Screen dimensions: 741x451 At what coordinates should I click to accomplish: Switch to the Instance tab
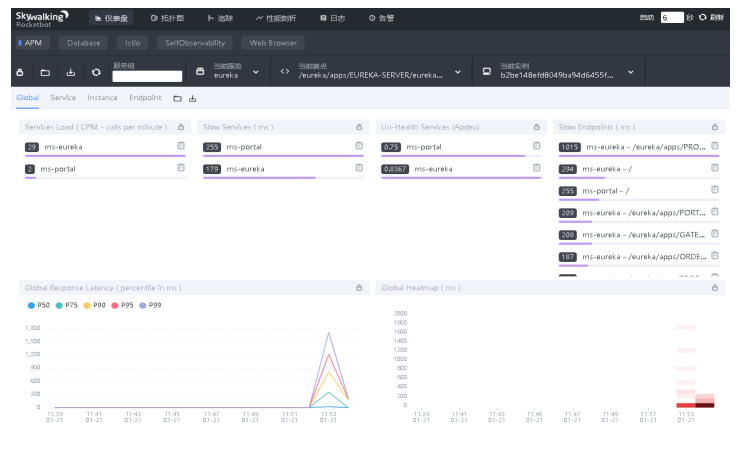102,98
